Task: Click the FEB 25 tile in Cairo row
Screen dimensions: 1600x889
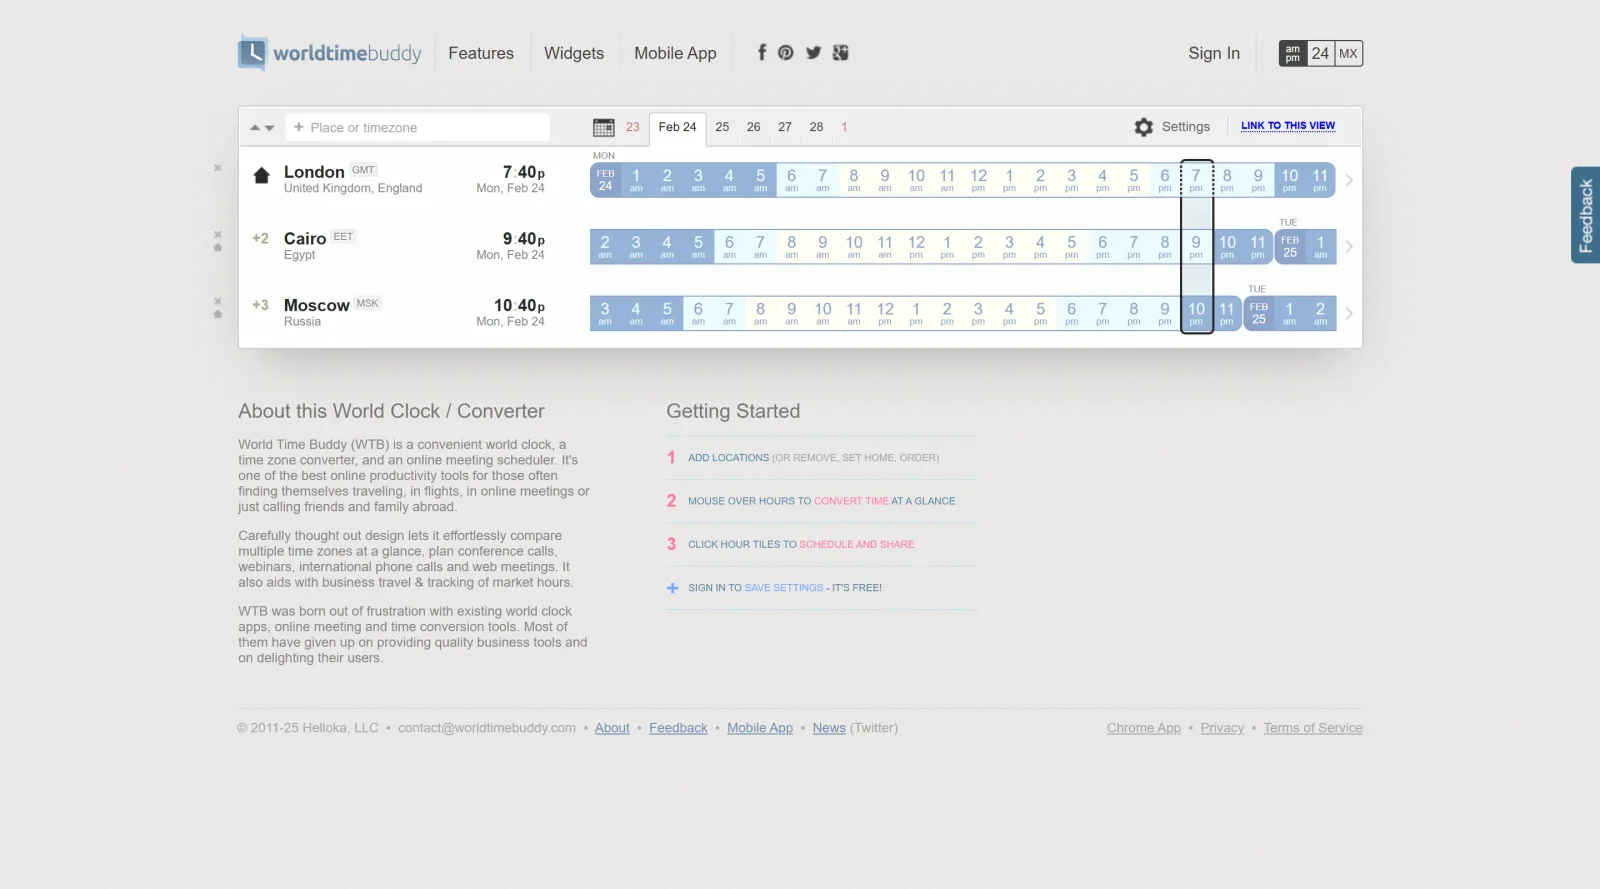Action: pyautogui.click(x=1290, y=247)
